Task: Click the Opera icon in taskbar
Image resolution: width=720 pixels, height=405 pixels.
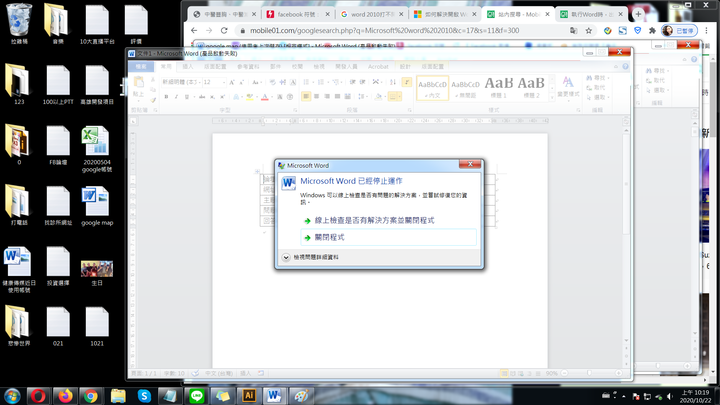Action: (x=38, y=396)
